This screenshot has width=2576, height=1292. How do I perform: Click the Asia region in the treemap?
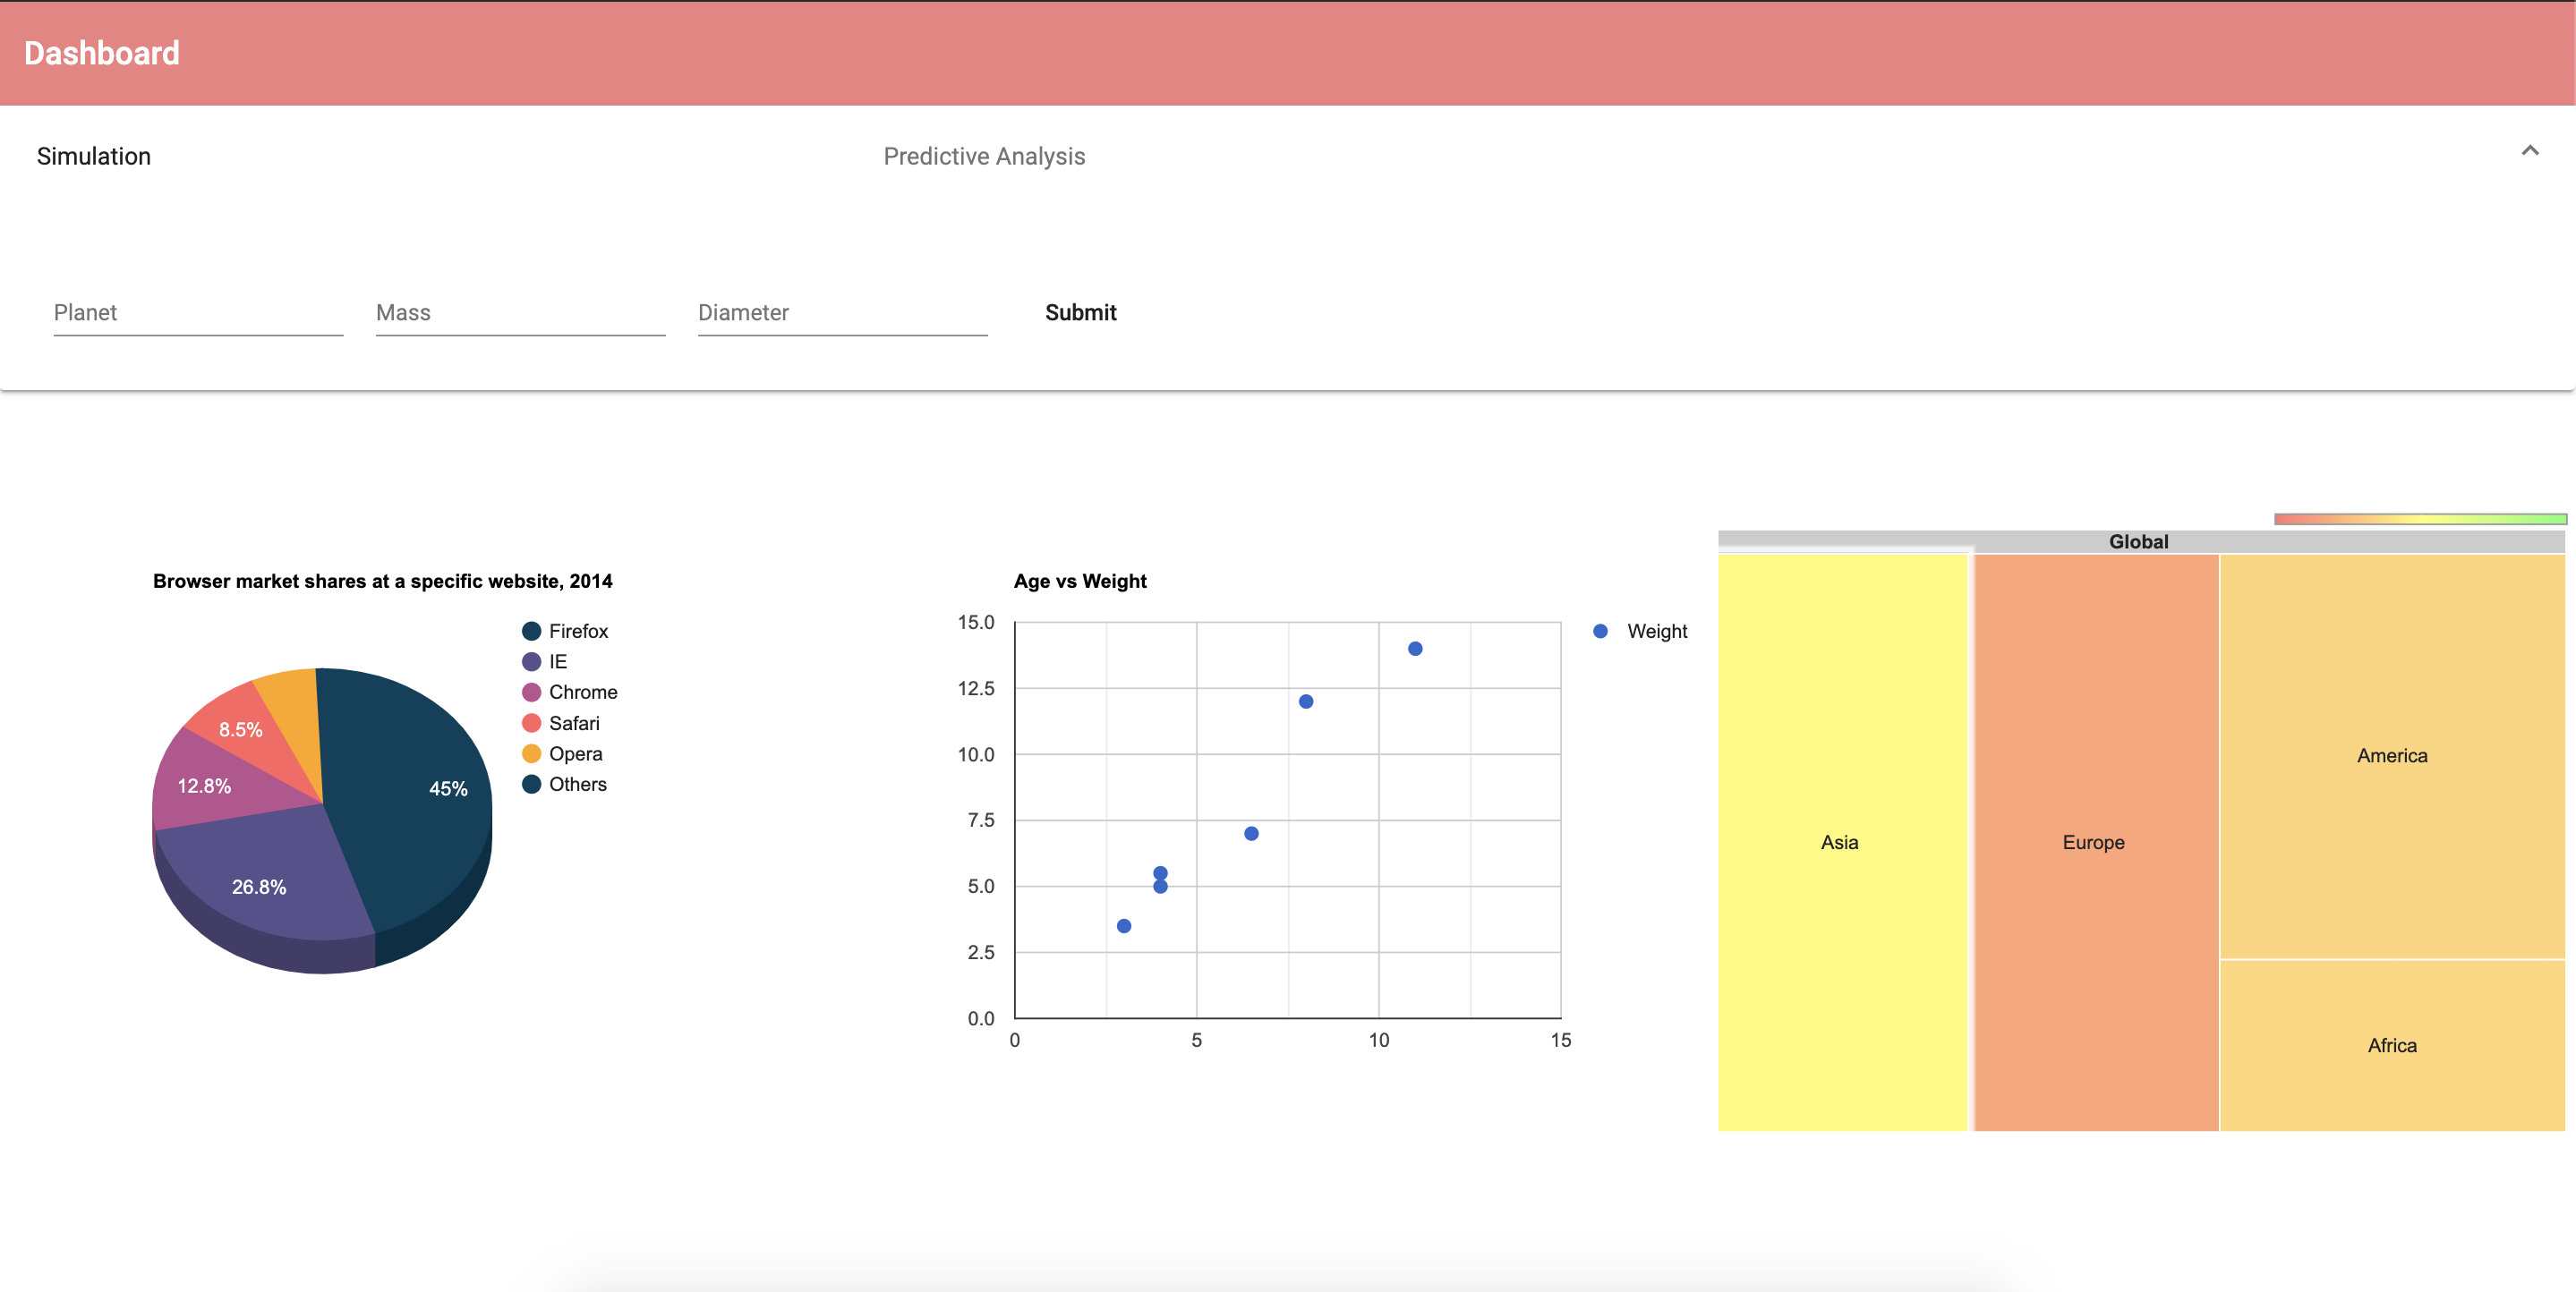tap(1840, 842)
